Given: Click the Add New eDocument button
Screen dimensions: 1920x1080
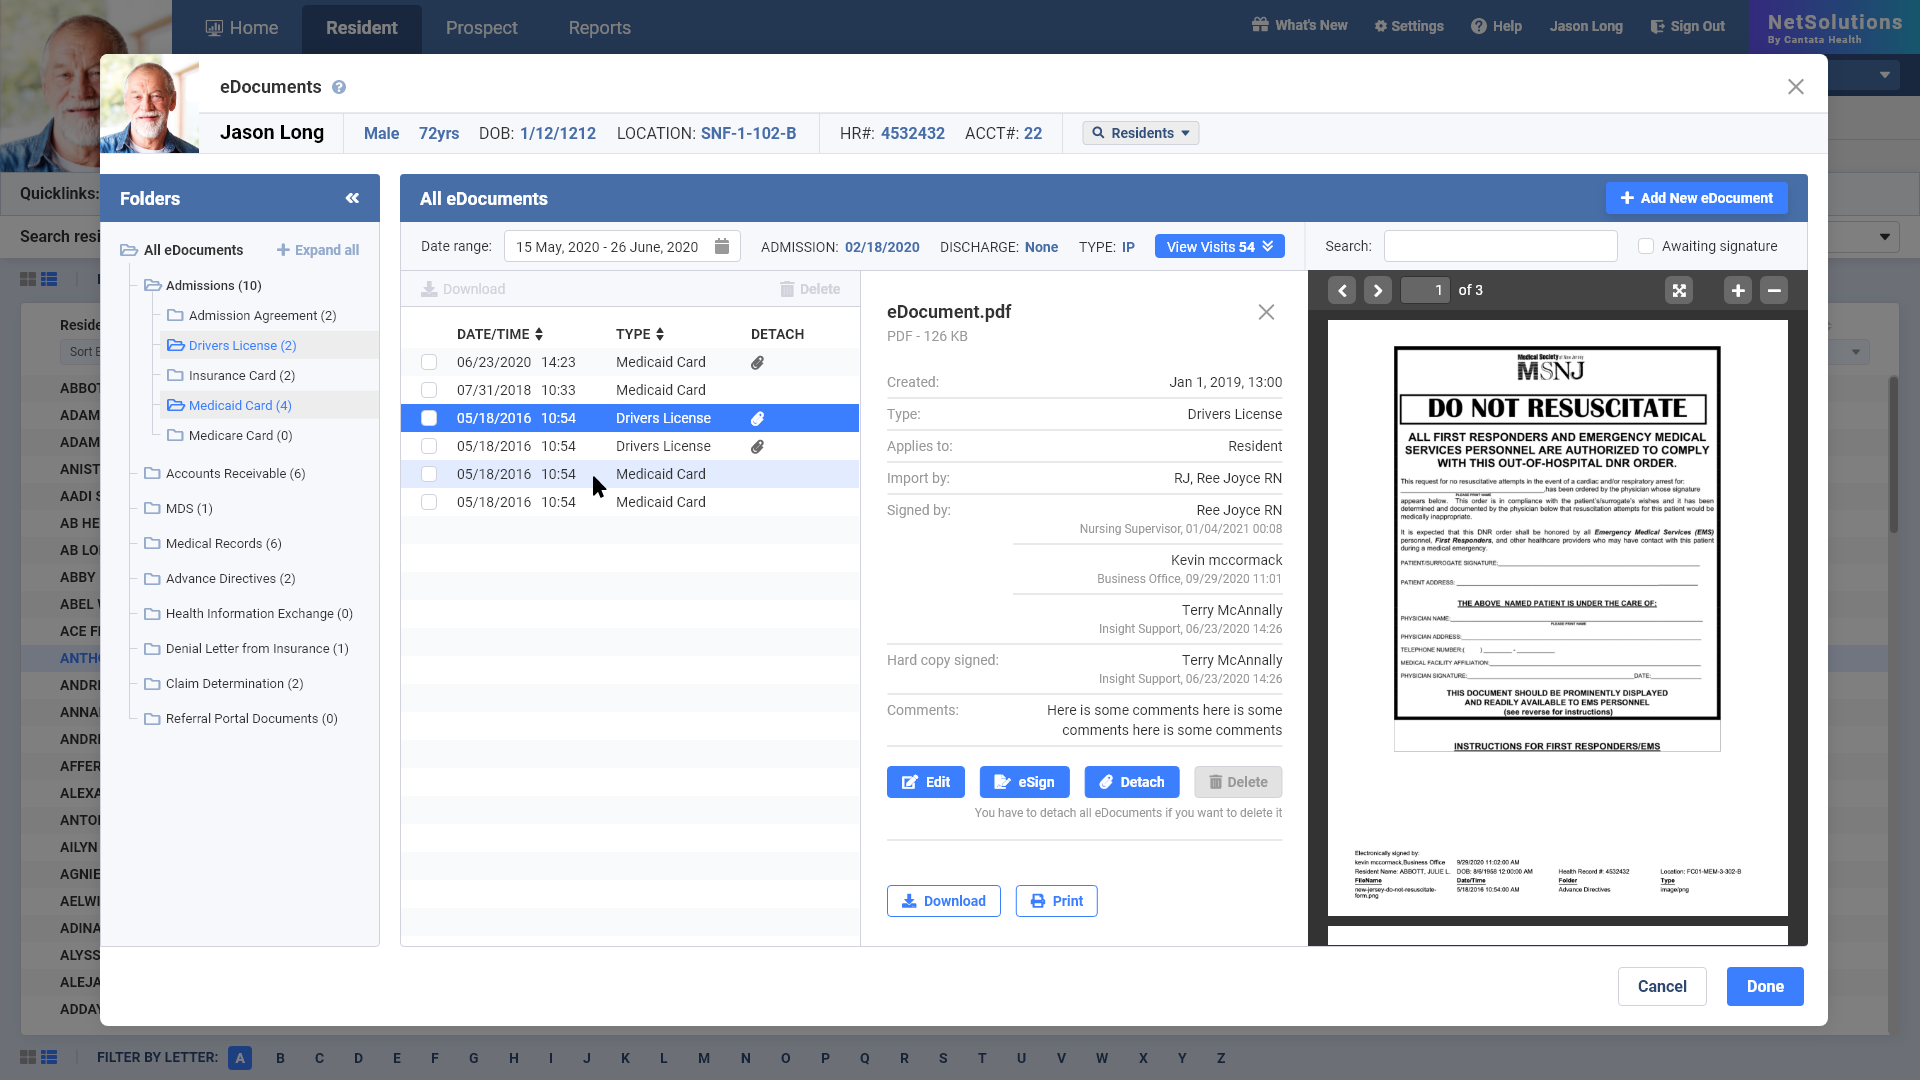Looking at the screenshot, I should pos(1696,198).
